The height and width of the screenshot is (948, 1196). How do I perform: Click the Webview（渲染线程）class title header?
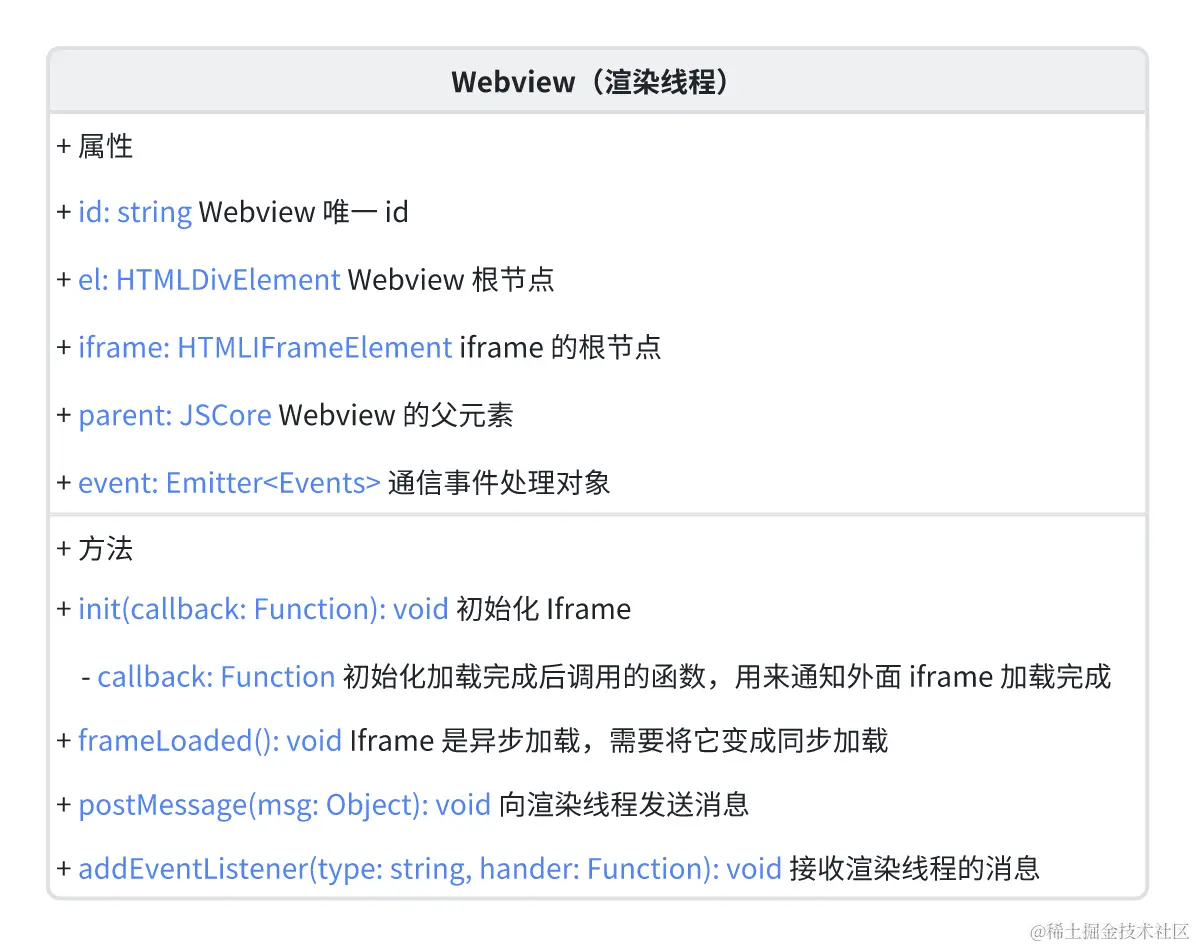[589, 82]
